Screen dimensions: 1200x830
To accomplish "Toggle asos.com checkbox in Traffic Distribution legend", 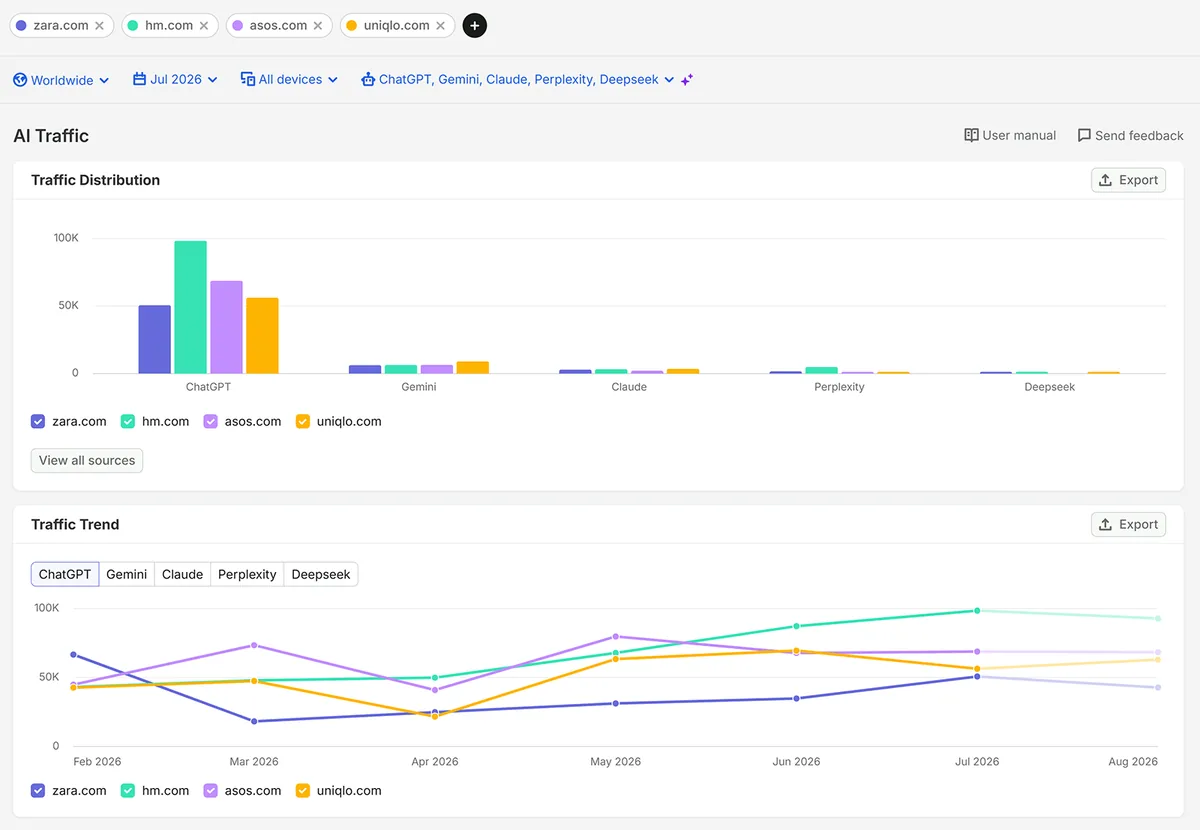I will point(211,422).
